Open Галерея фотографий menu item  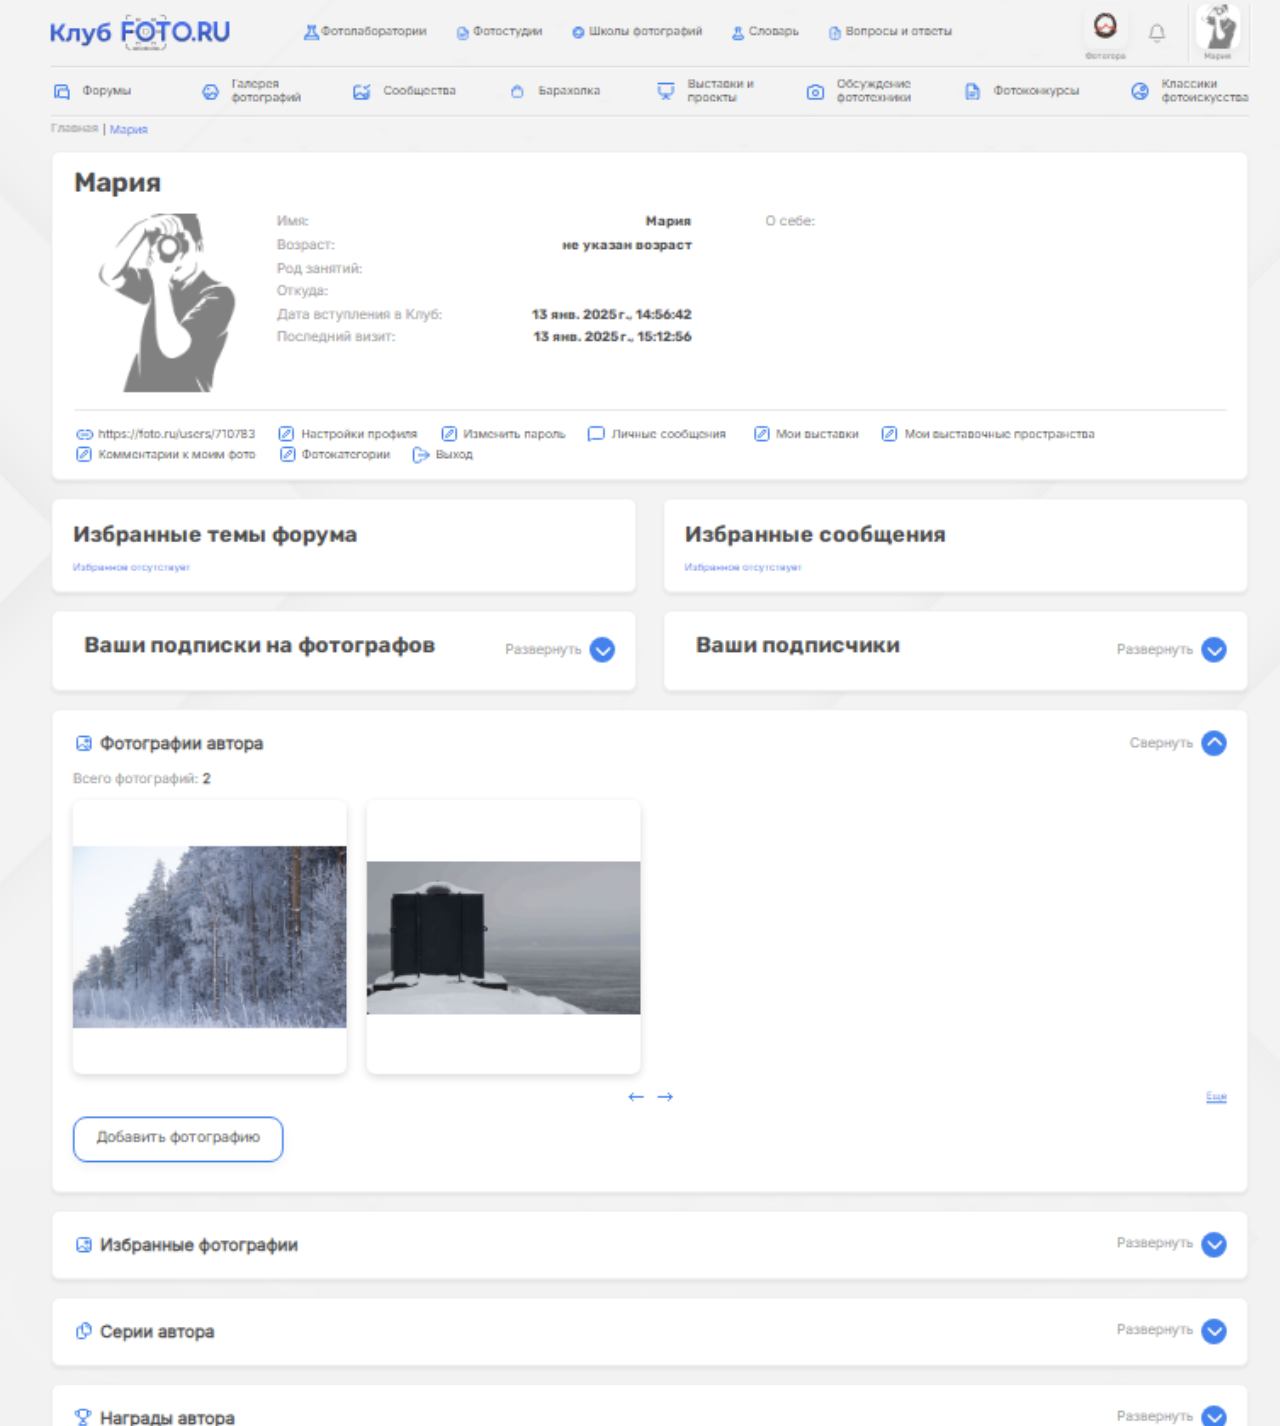coord(265,91)
